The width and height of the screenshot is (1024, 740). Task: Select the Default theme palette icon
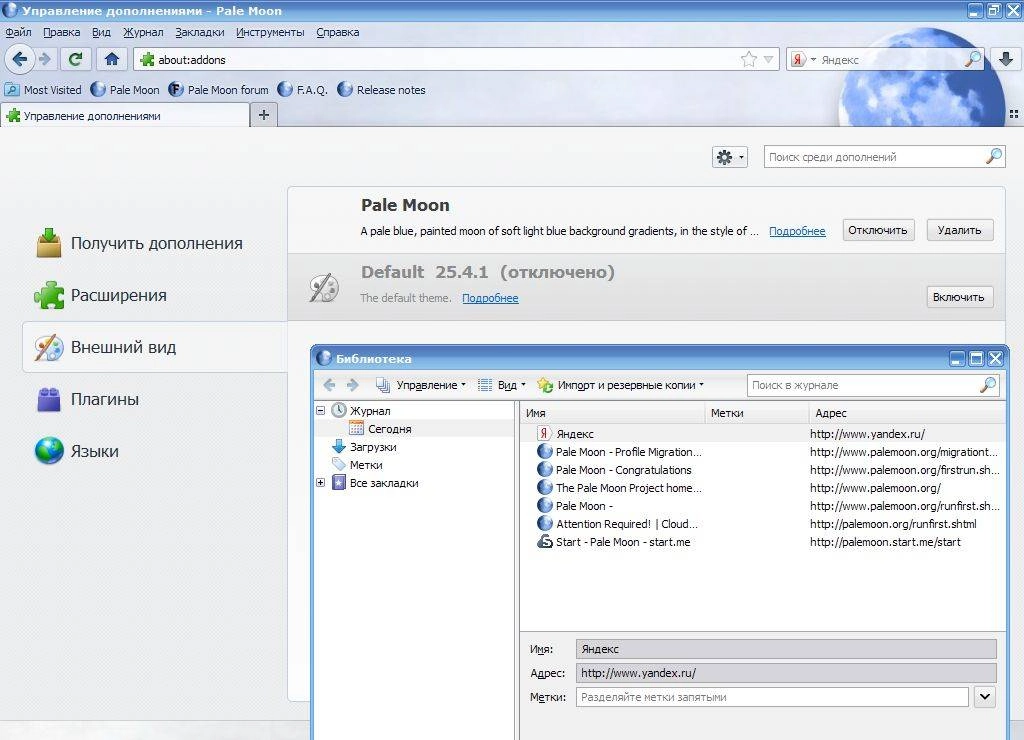coord(324,287)
